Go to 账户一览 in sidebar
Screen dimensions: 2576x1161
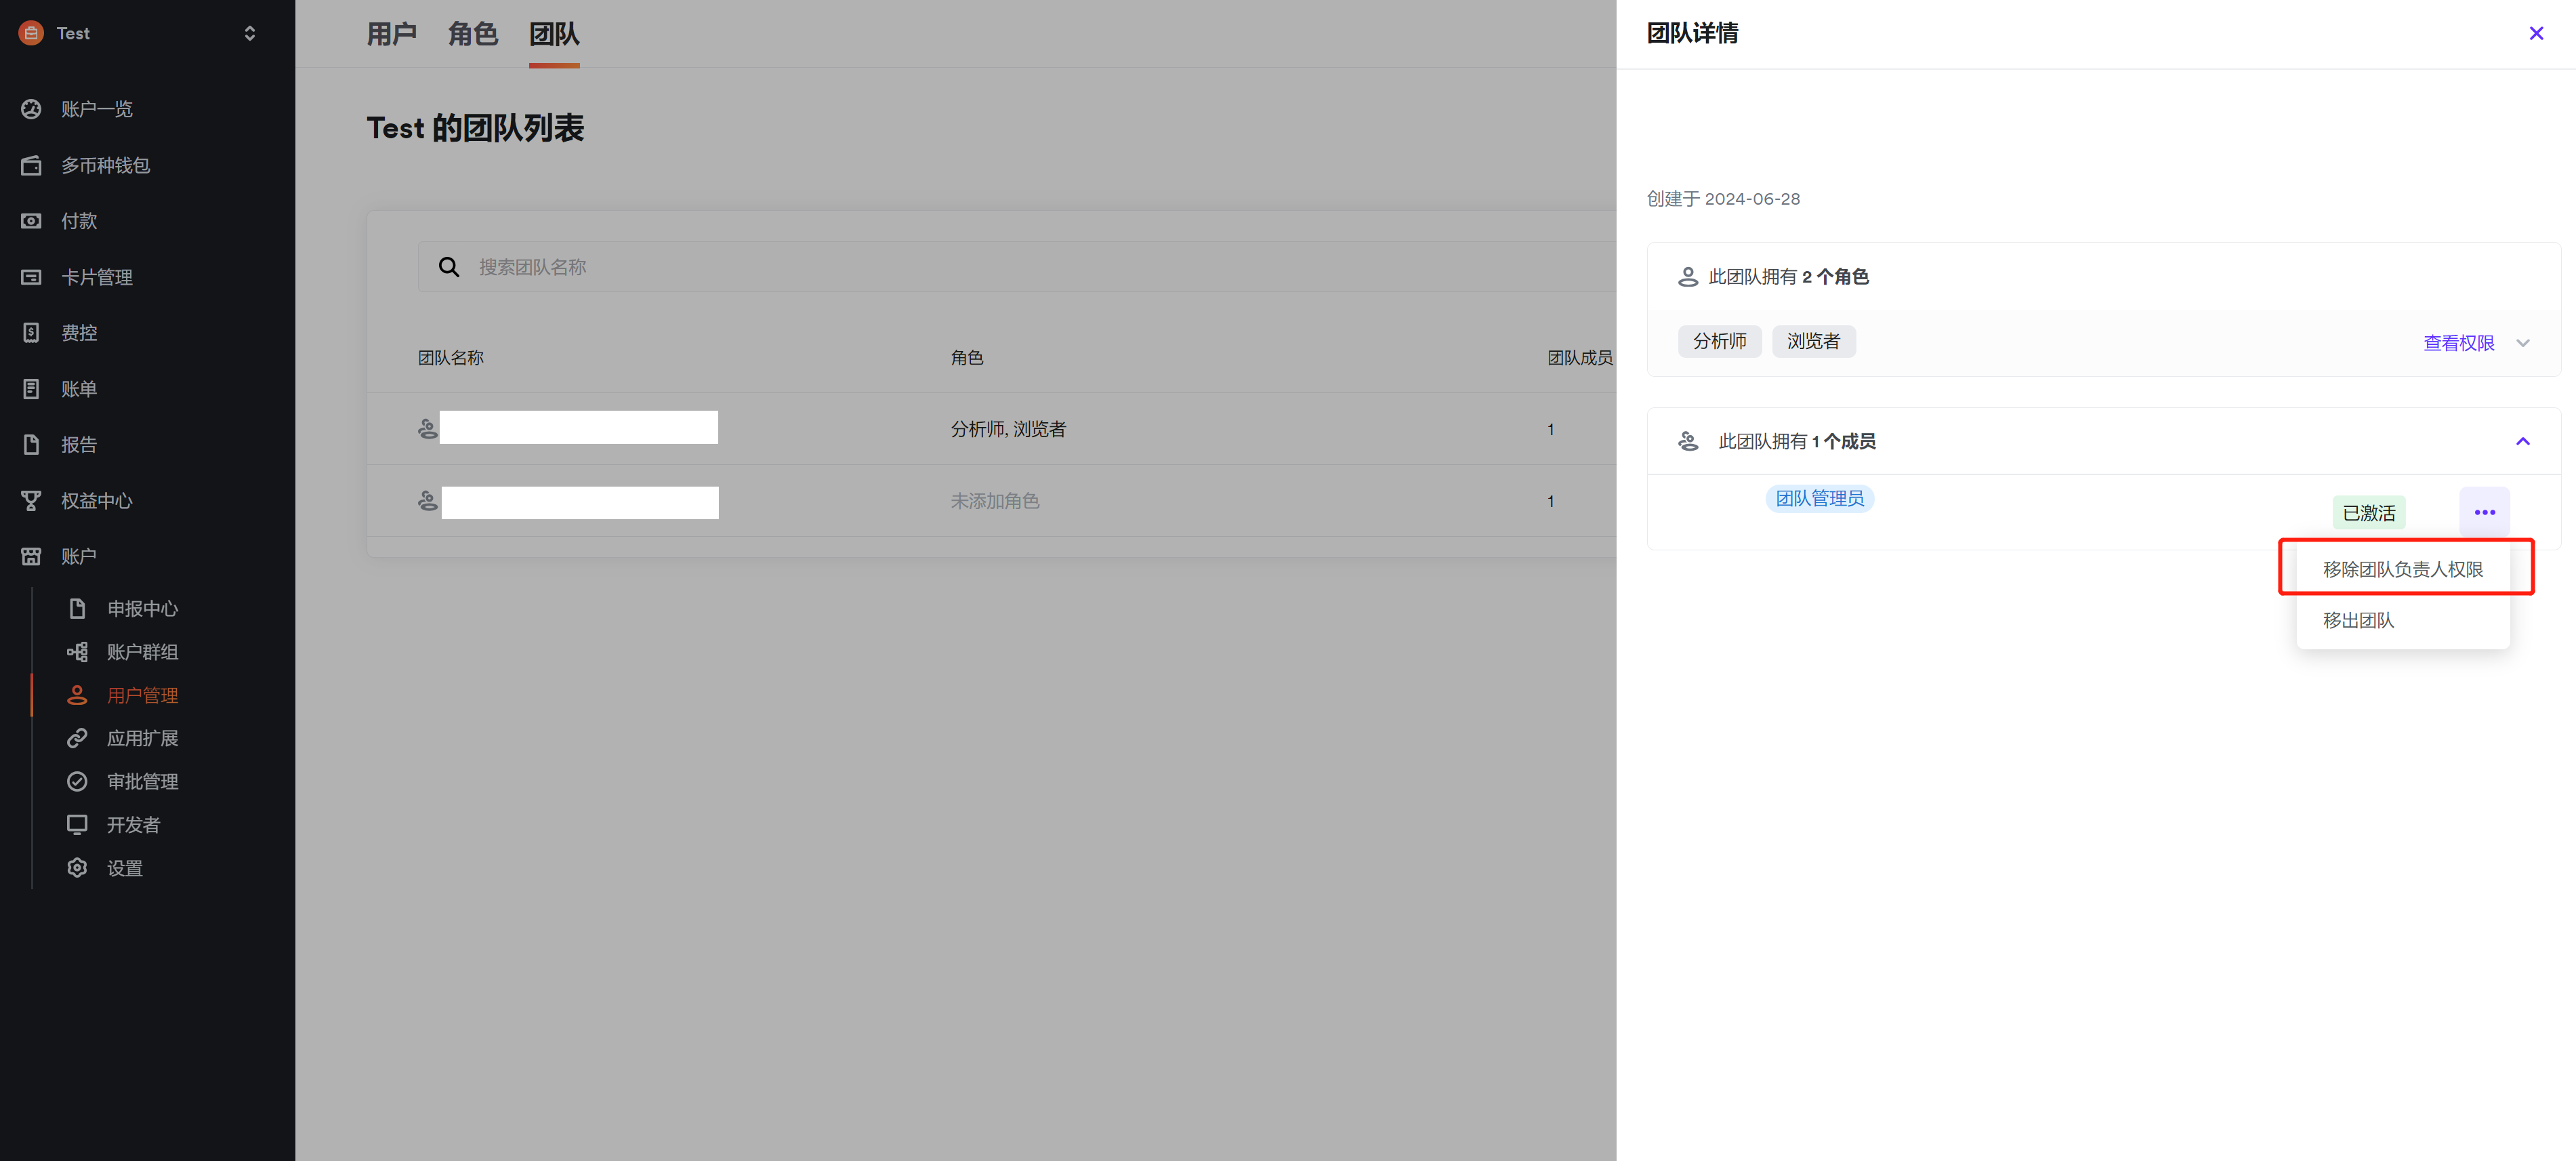click(x=97, y=109)
